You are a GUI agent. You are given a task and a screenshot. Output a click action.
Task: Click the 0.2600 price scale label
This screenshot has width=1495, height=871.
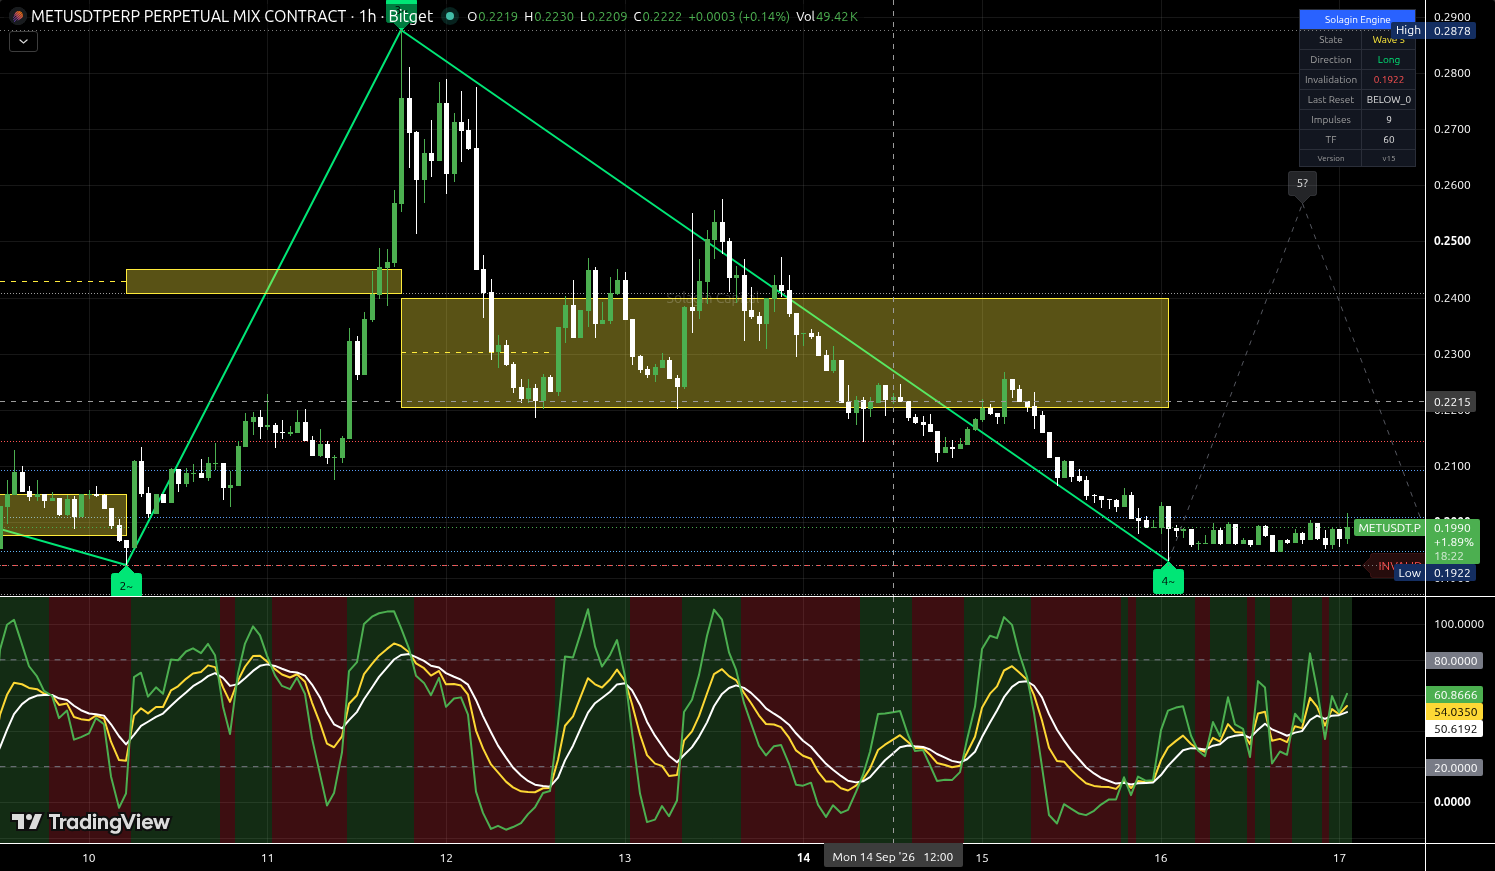click(1452, 185)
